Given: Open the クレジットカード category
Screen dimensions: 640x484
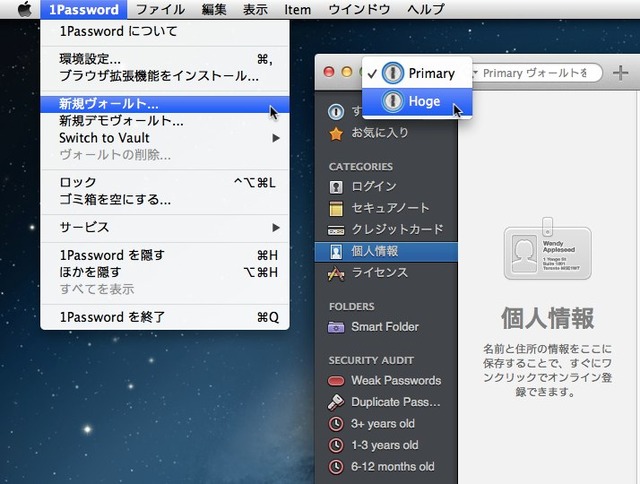Looking at the screenshot, I should tap(386, 230).
